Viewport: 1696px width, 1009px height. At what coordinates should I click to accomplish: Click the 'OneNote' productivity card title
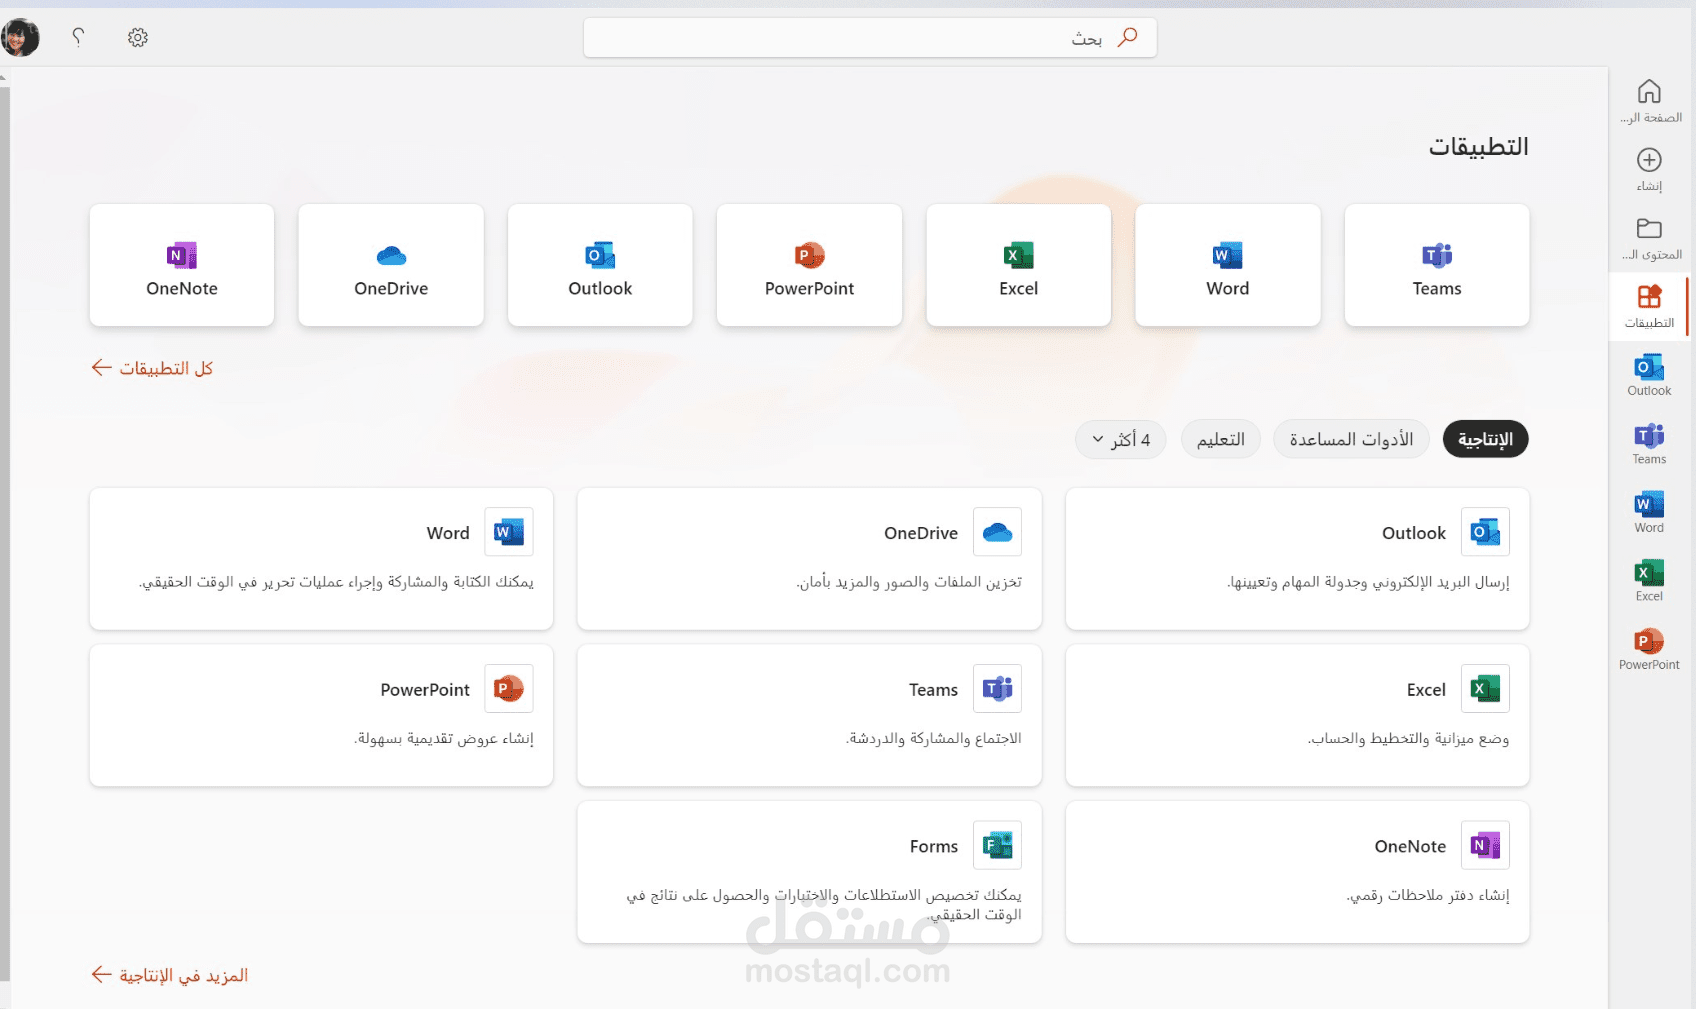1410,846
